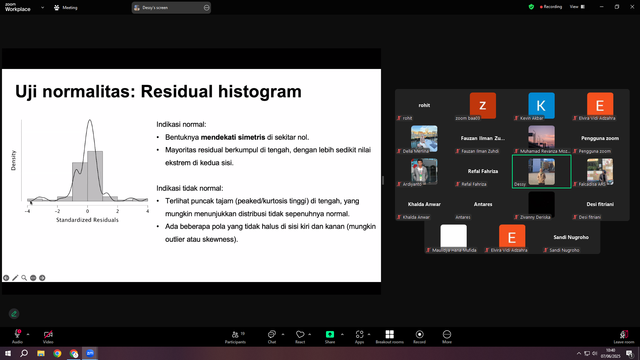Click the Record button in toolbar
The image size is (640, 360).
coord(419,337)
